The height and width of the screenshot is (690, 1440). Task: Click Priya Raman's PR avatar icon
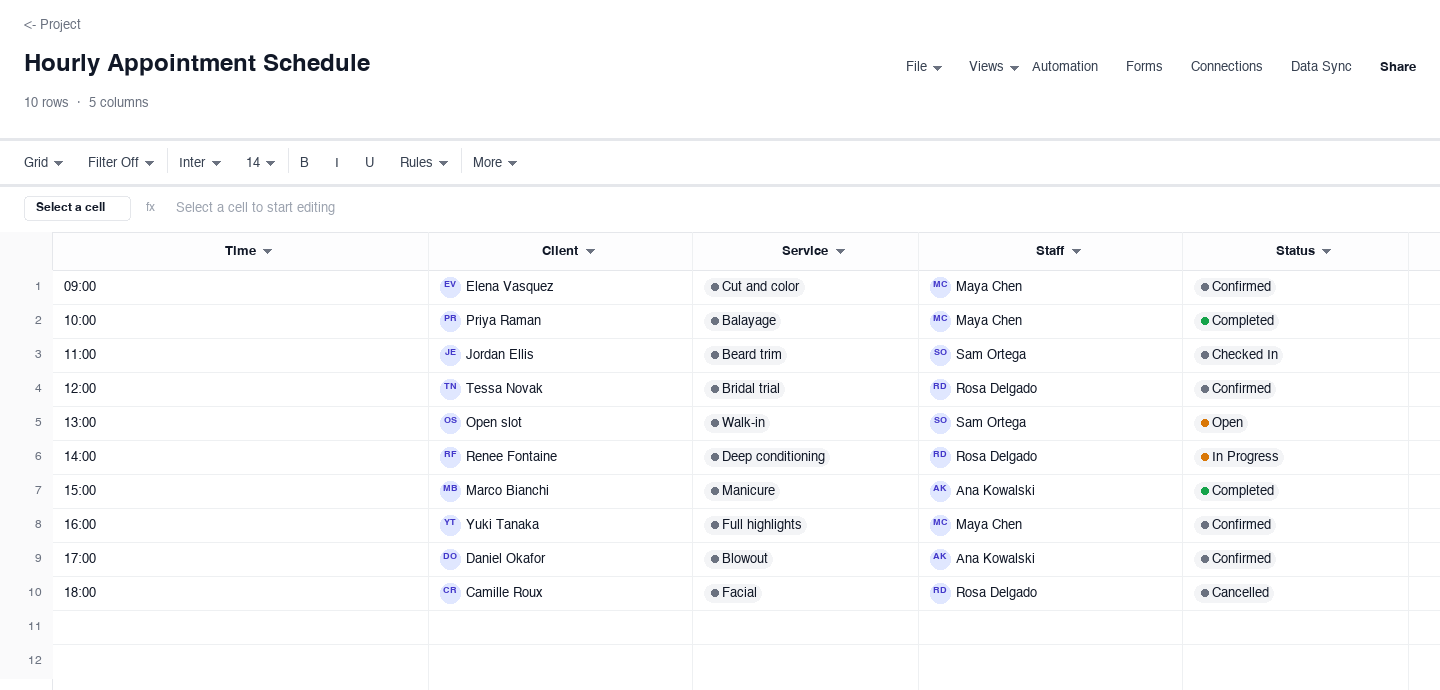pos(450,321)
